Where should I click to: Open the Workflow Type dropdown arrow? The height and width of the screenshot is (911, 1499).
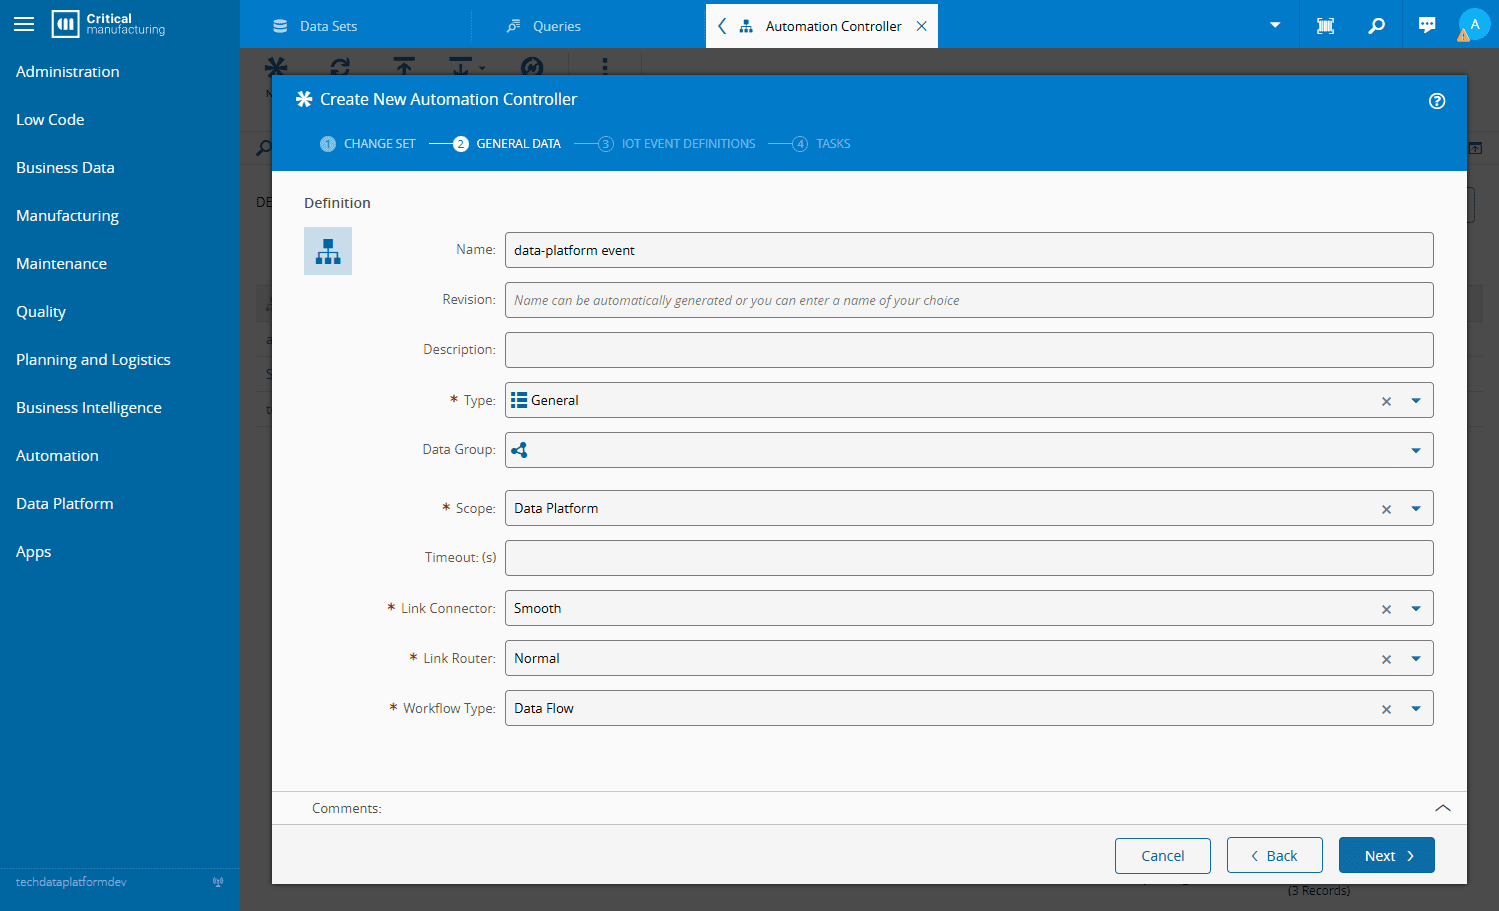[x=1416, y=709]
